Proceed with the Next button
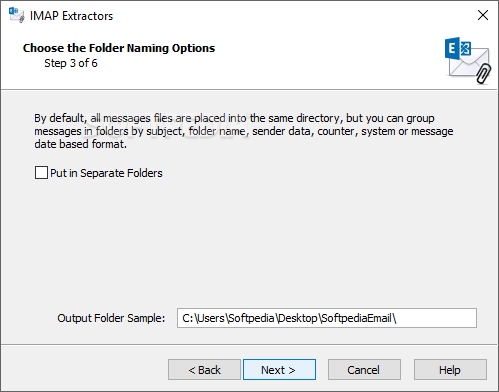Image resolution: width=499 pixels, height=392 pixels. point(279,370)
